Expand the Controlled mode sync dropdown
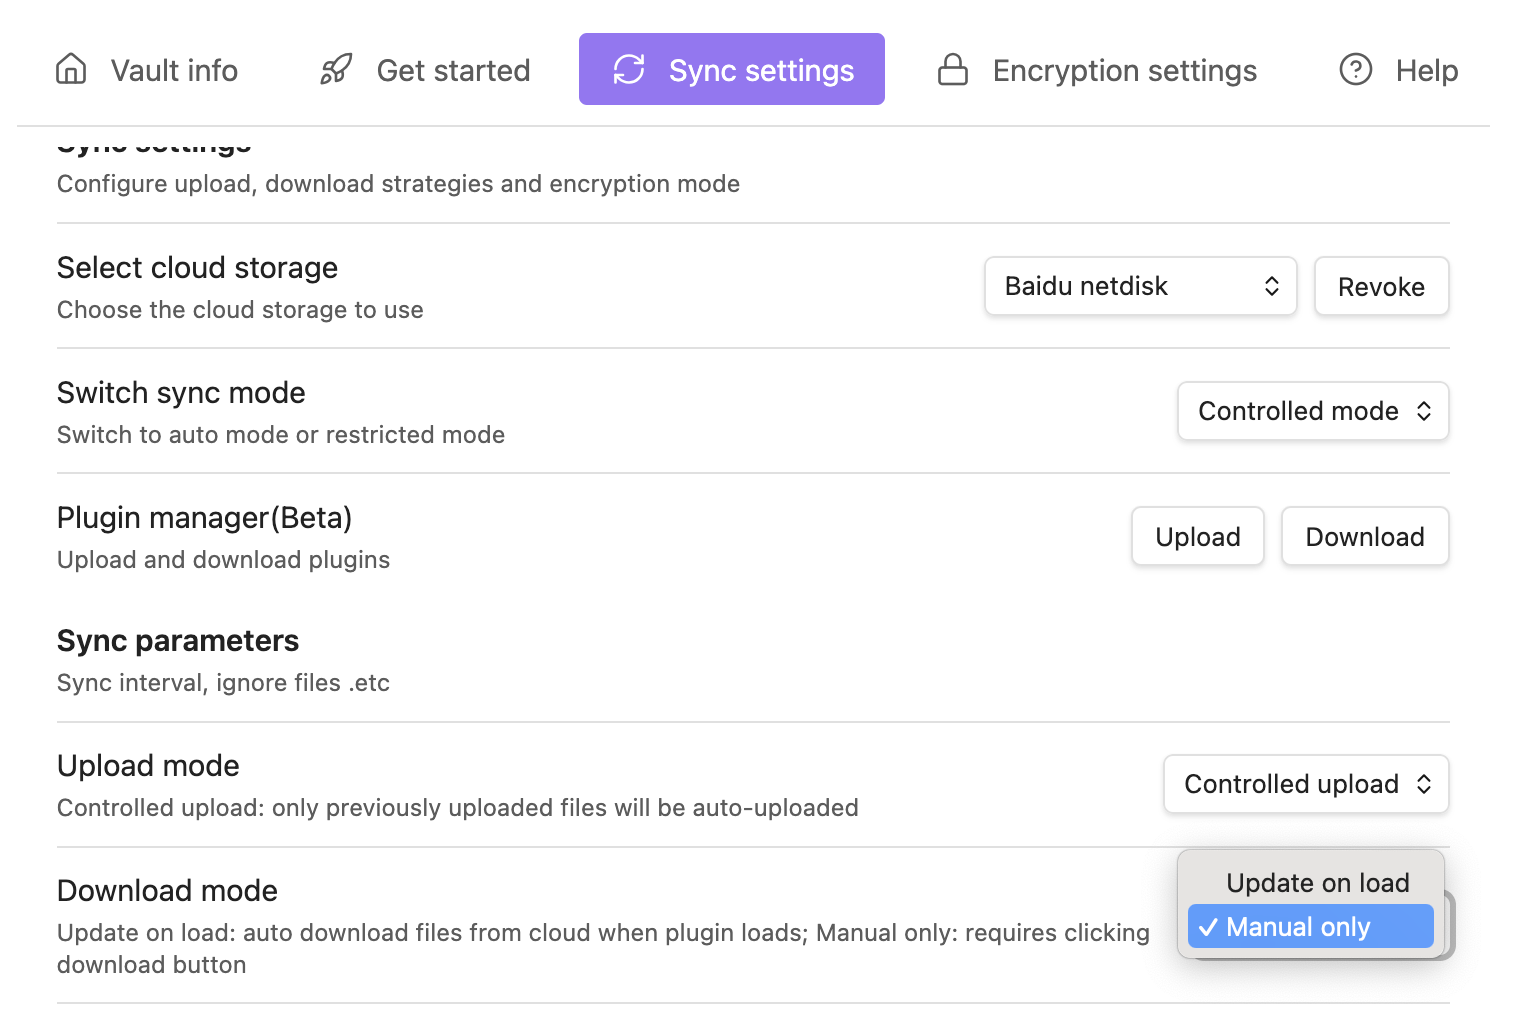1528x1024 pixels. [x=1312, y=411]
